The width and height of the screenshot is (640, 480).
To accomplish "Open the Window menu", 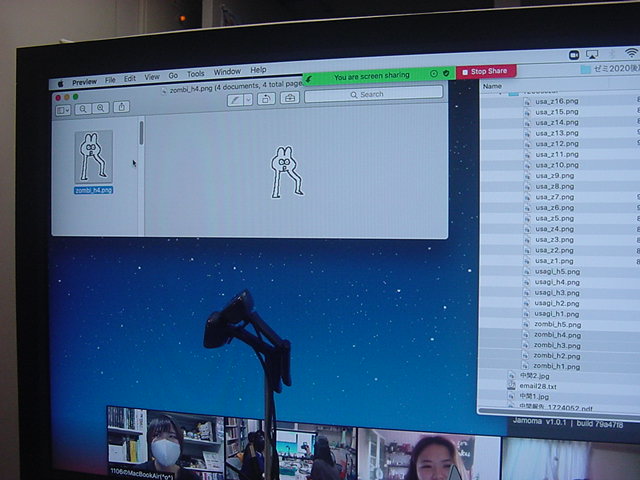I will pyautogui.click(x=227, y=72).
